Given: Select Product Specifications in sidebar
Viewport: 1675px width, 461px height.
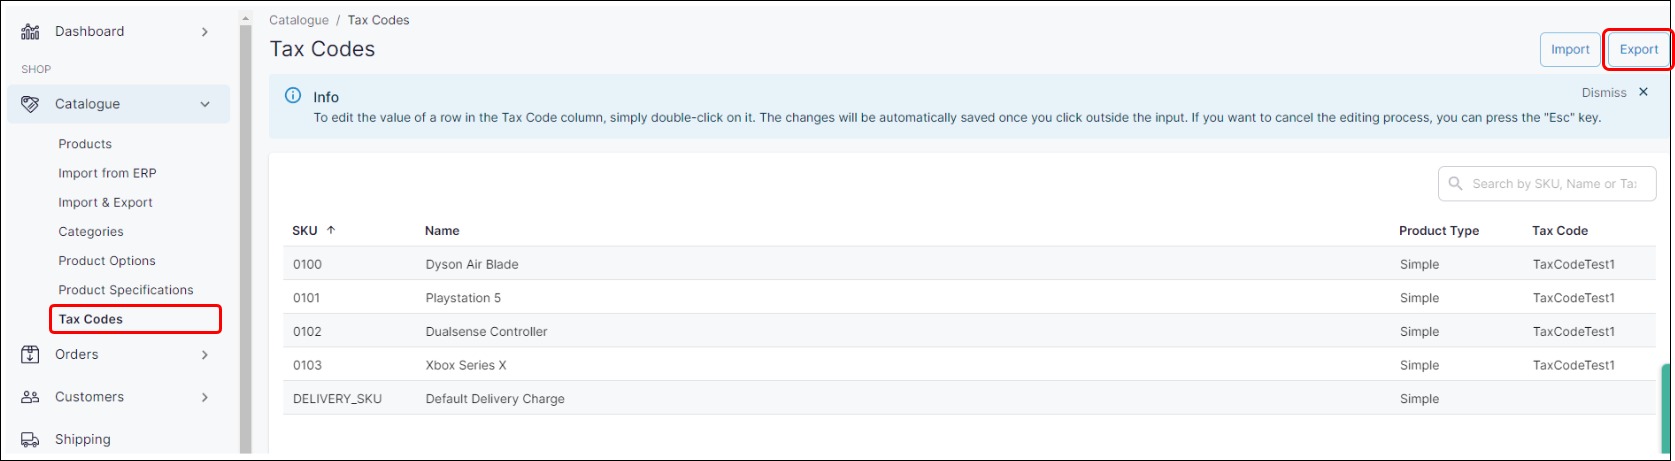Looking at the screenshot, I should pyautogui.click(x=126, y=290).
